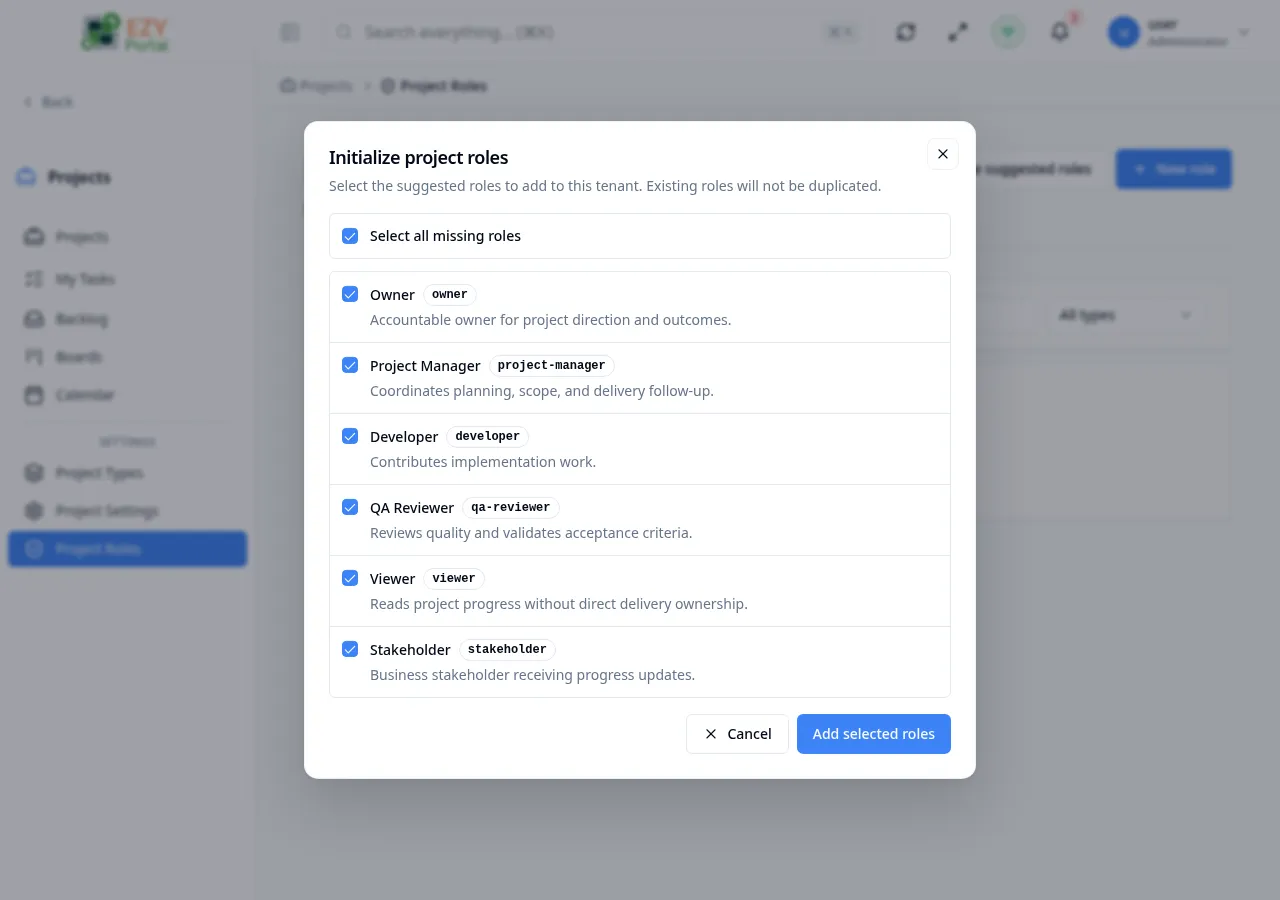Open Calendar in sidebar
The image size is (1280, 900).
point(127,395)
